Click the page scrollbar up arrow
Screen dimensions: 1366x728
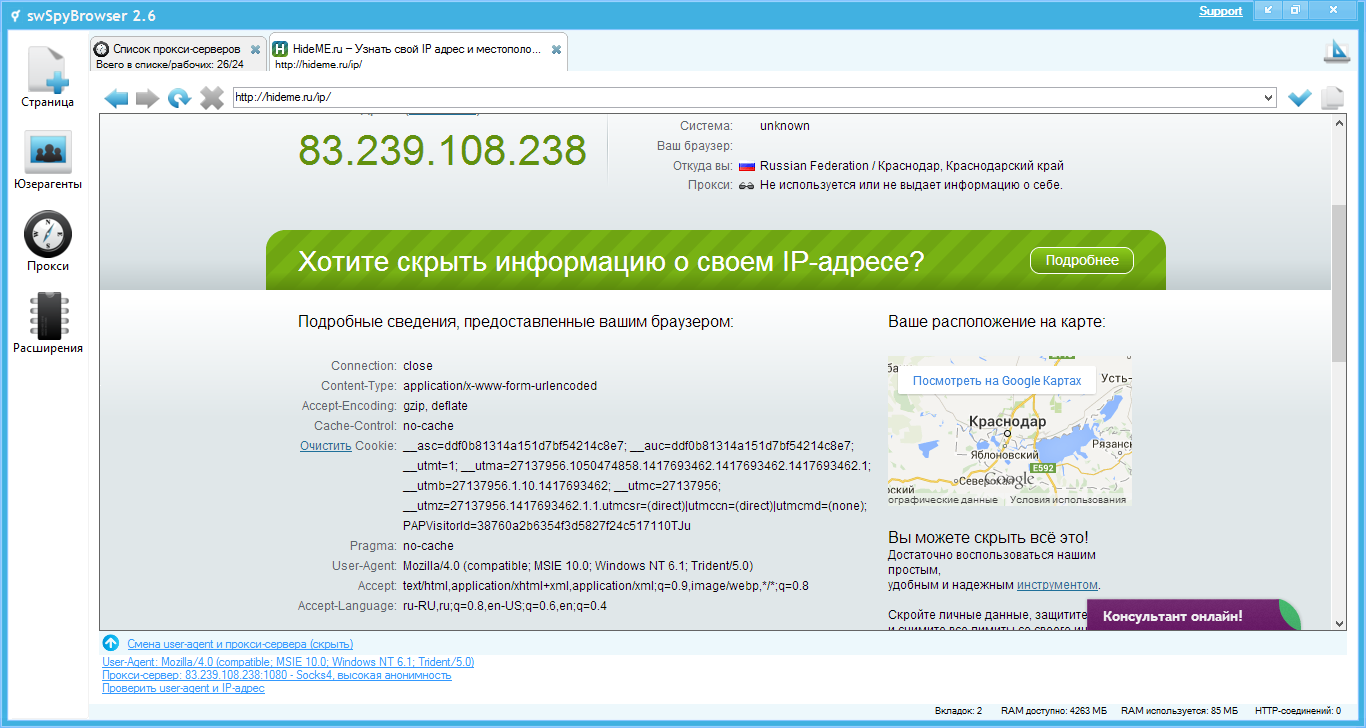[1340, 122]
